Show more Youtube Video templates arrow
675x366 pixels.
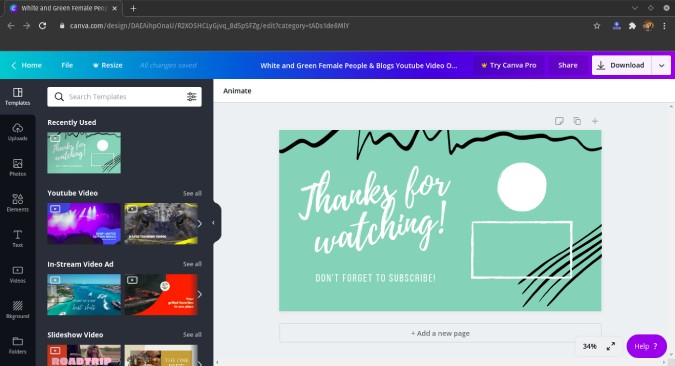(199, 223)
